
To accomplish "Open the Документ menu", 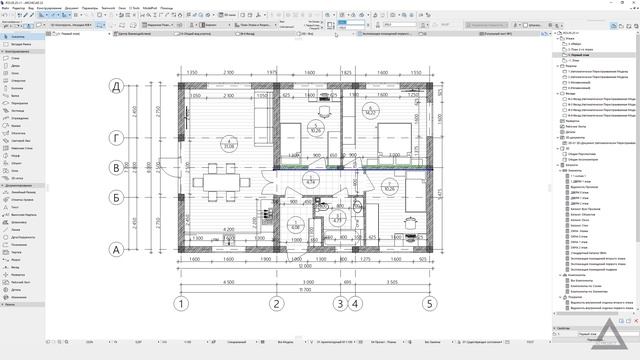I will (71, 8).
